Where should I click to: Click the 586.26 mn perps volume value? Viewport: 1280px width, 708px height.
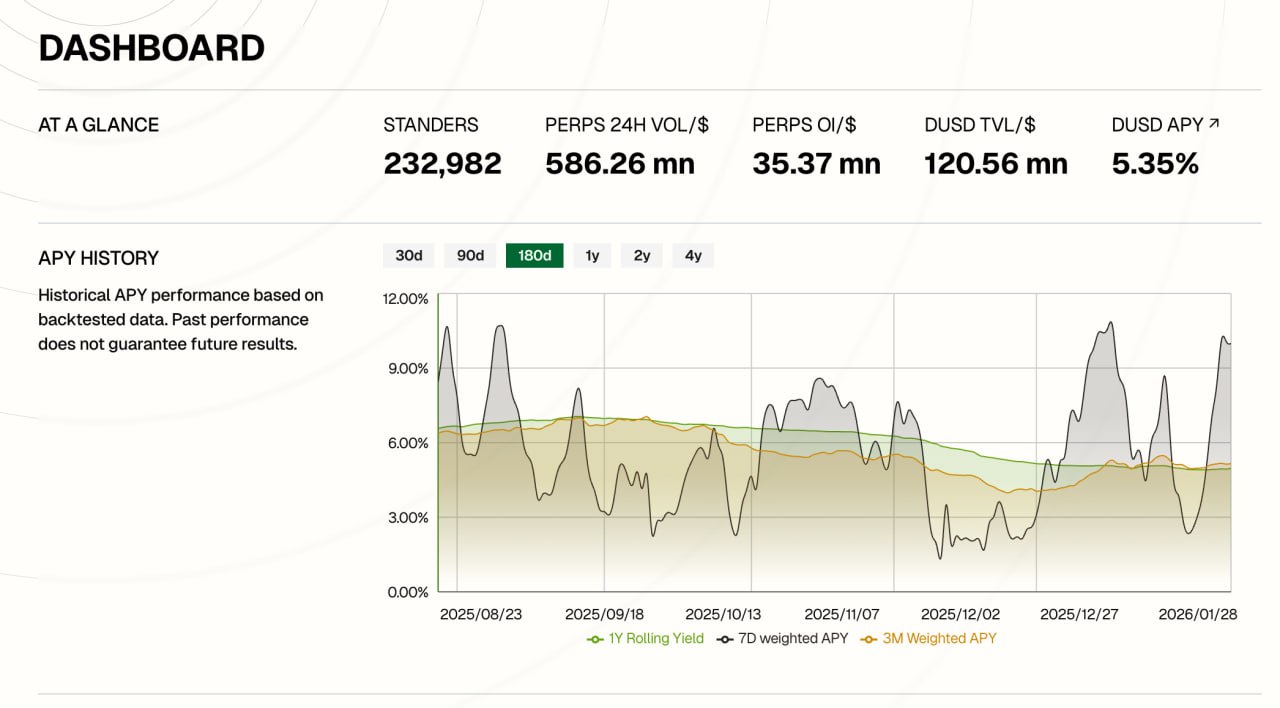(620, 164)
